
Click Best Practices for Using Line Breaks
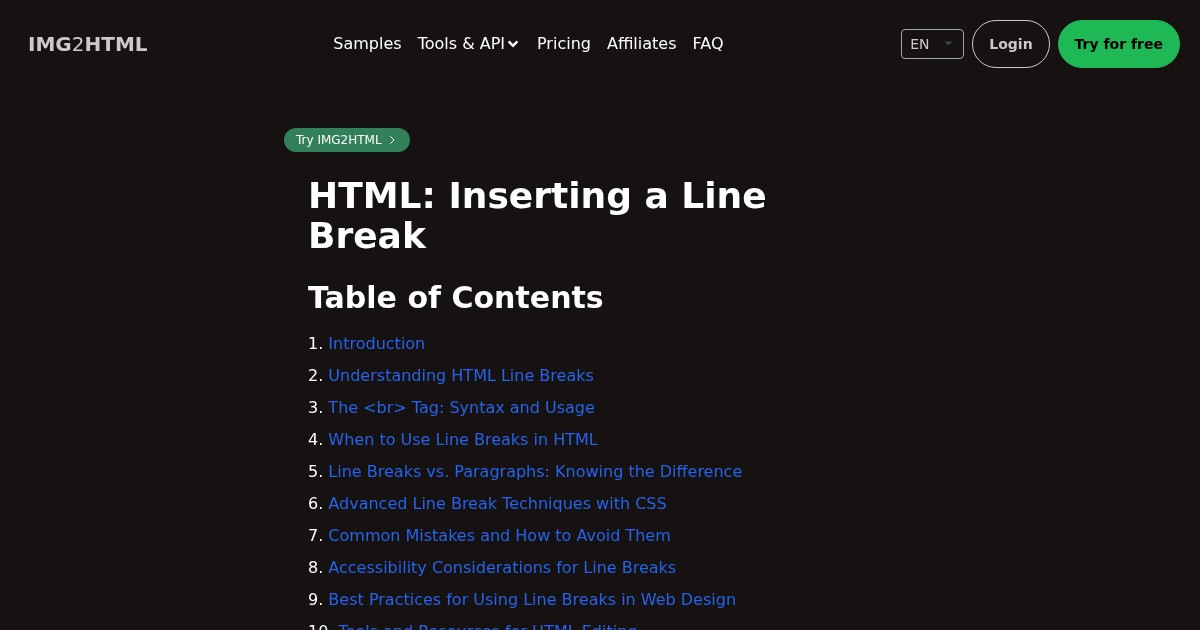[532, 599]
